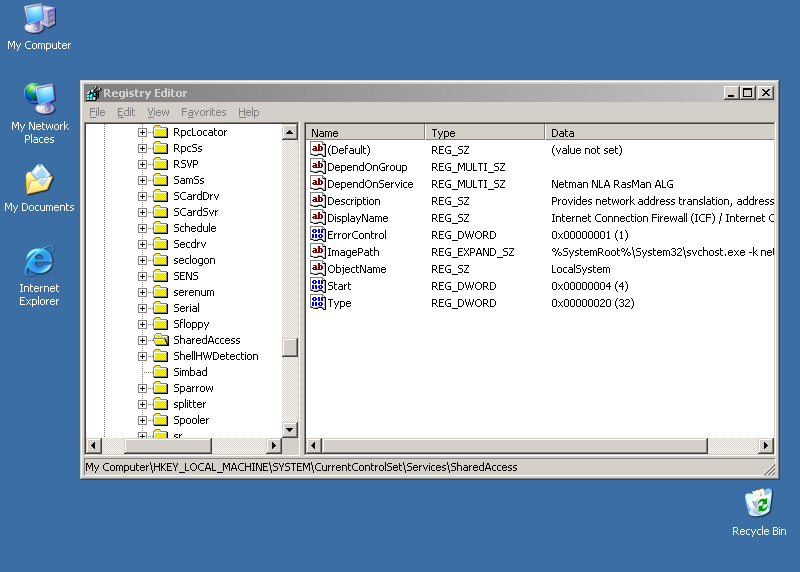Expand the SamSs key
This screenshot has height=572, width=800.
point(142,180)
